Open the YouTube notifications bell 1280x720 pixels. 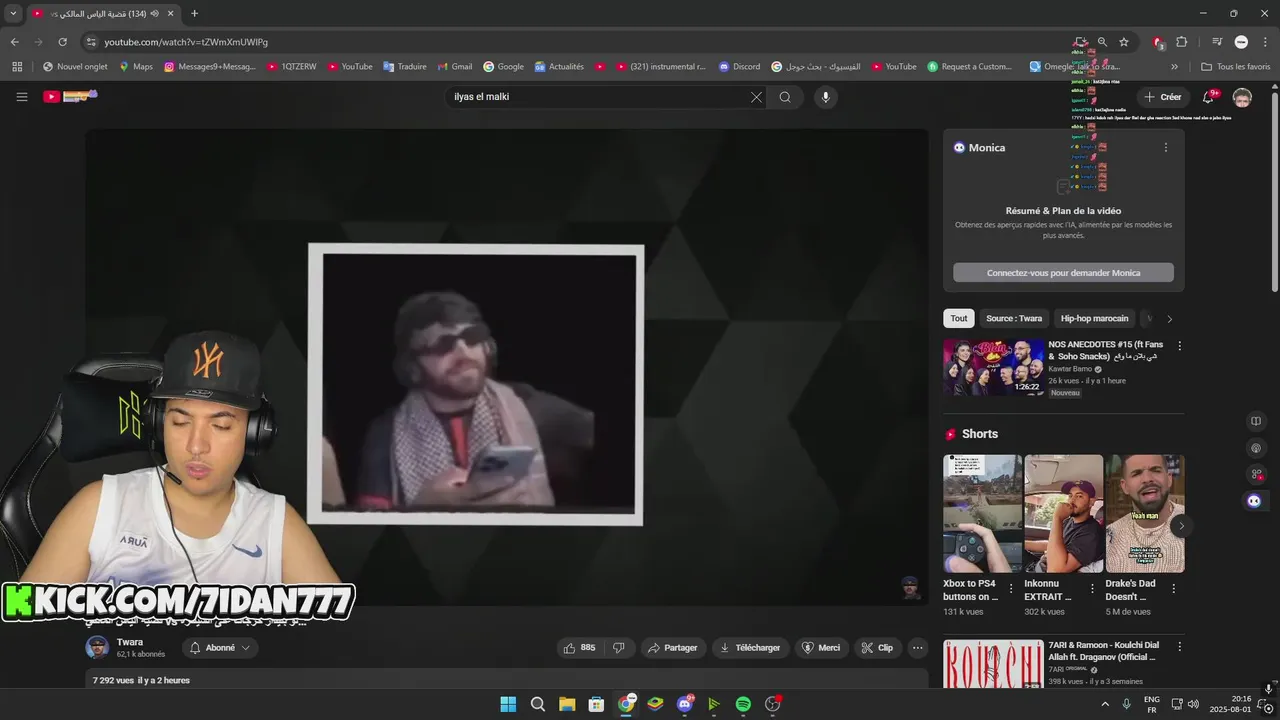pos(1208,97)
